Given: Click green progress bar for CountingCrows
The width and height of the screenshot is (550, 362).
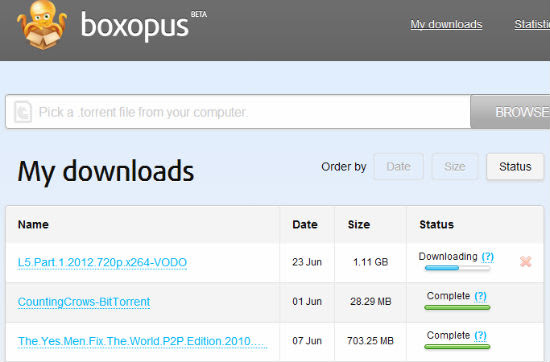Looking at the screenshot, I should (457, 308).
